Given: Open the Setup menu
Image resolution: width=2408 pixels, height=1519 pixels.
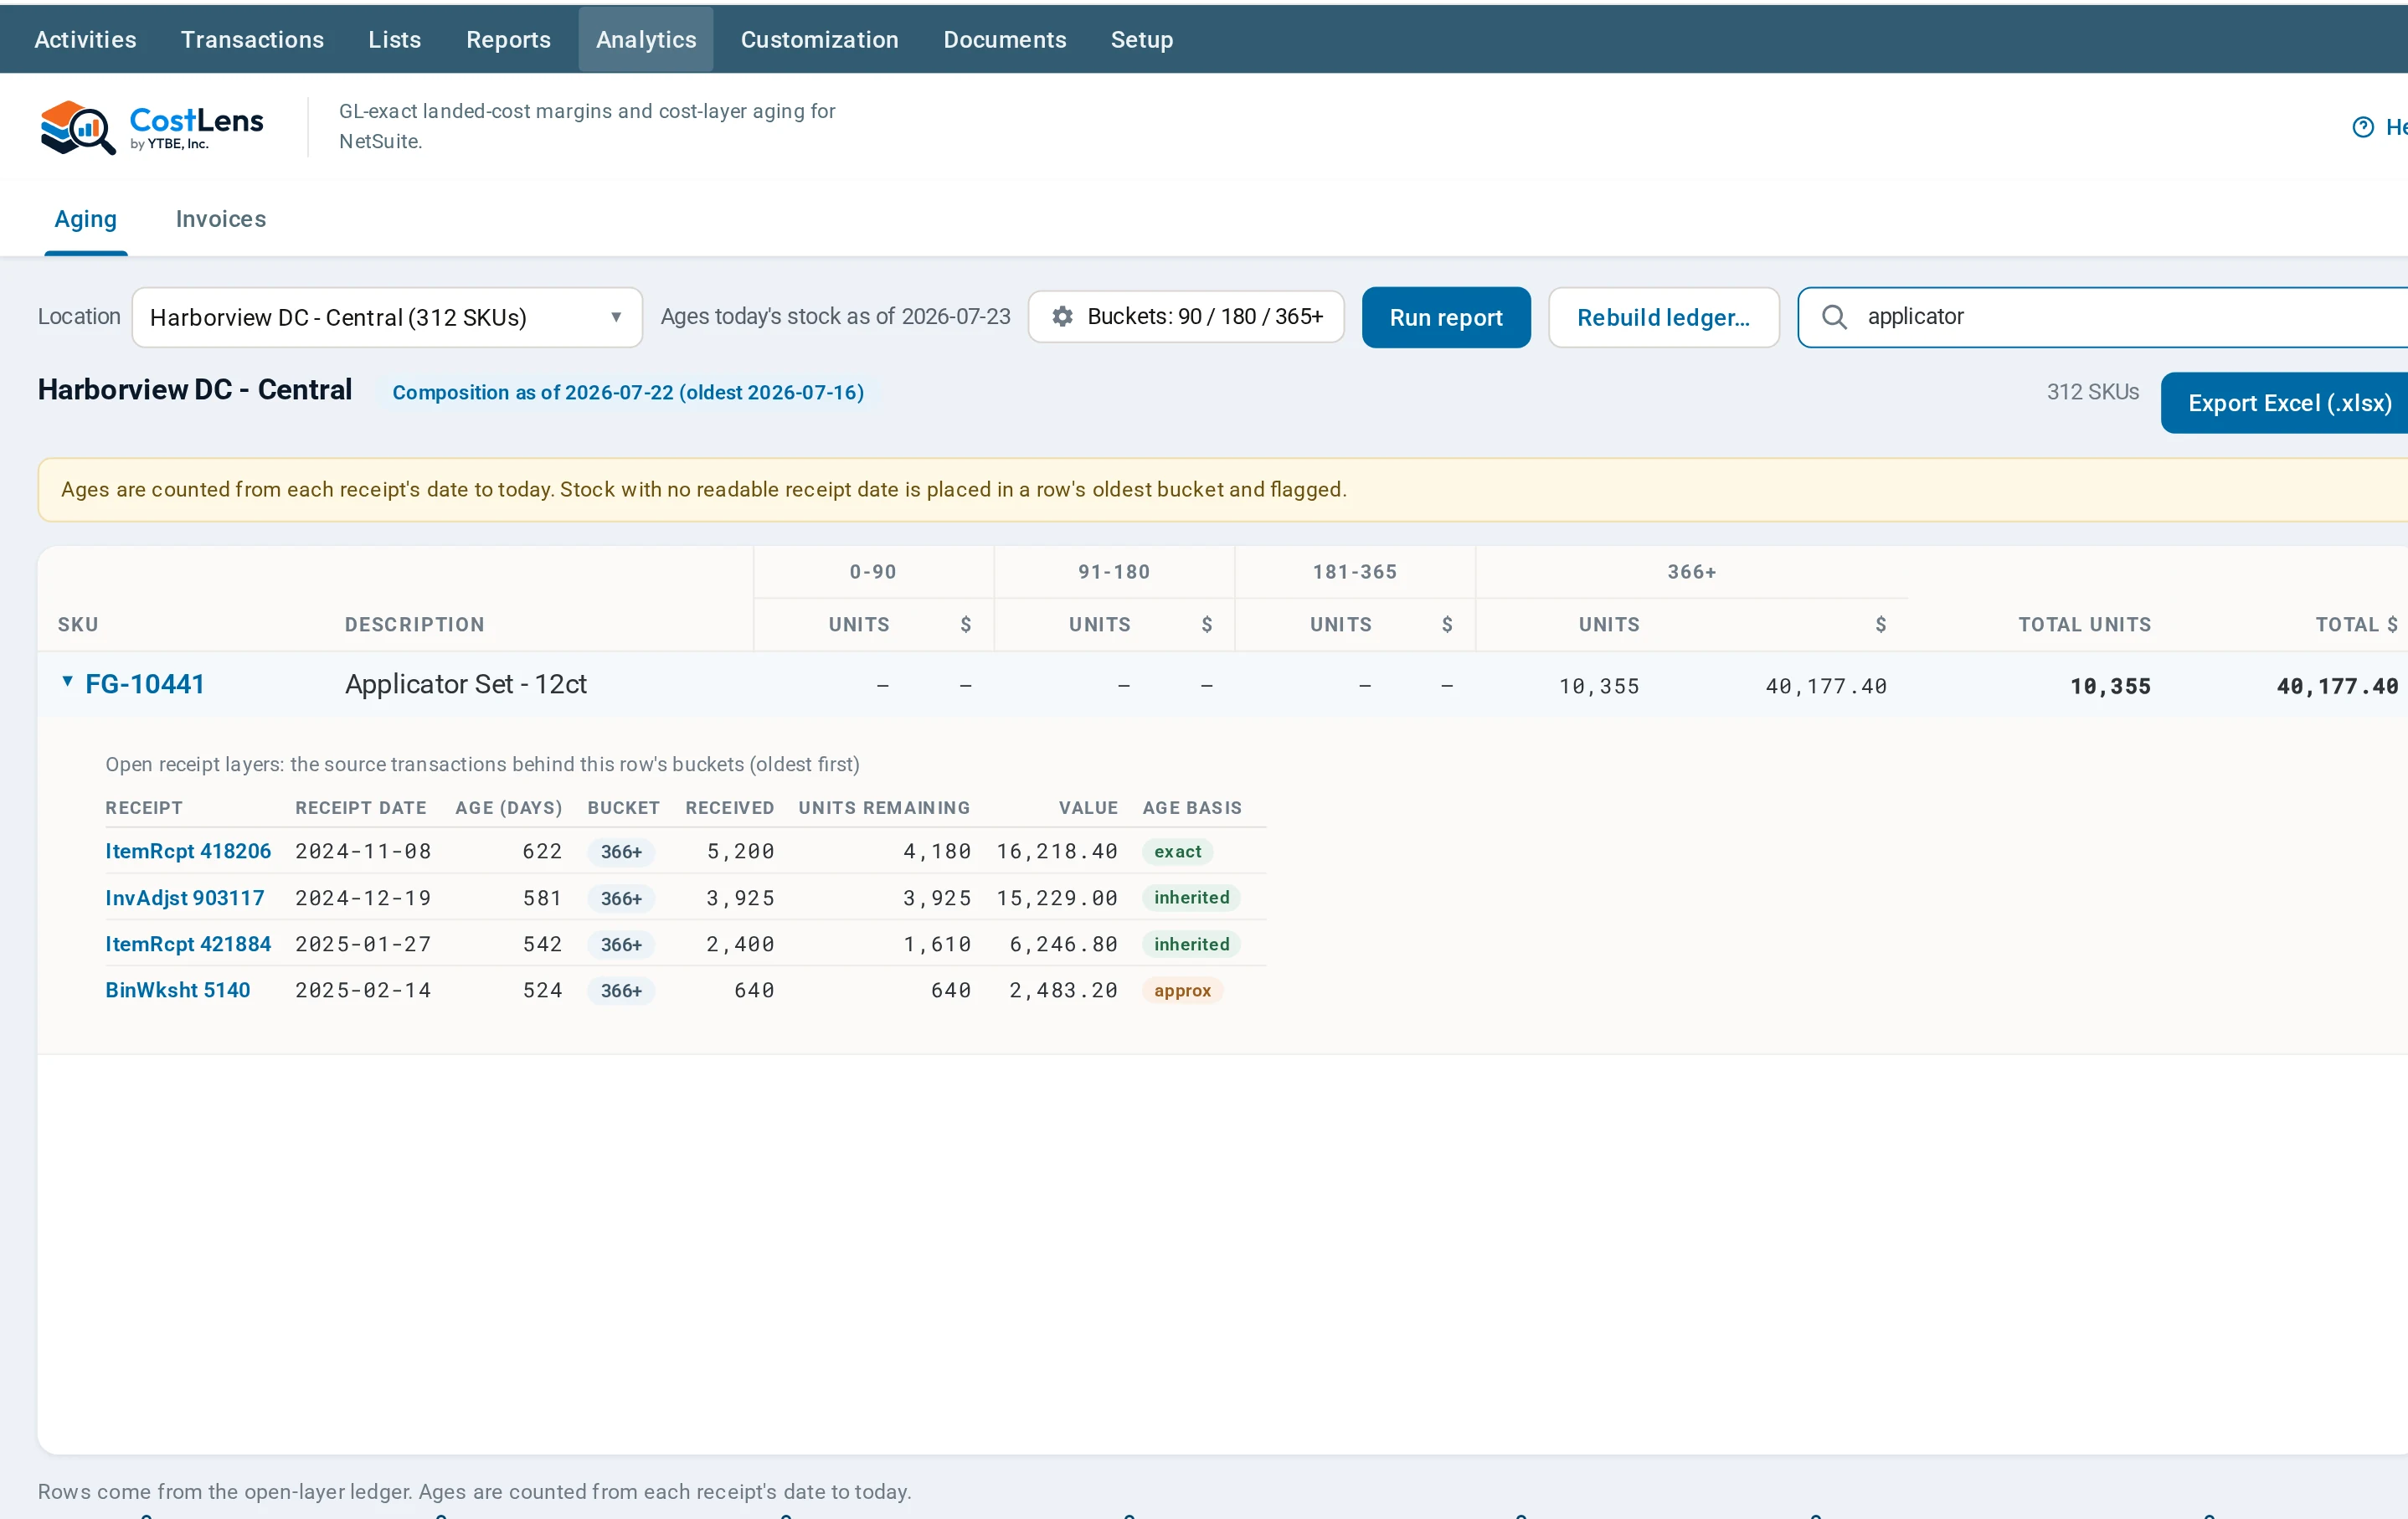Looking at the screenshot, I should (1141, 39).
